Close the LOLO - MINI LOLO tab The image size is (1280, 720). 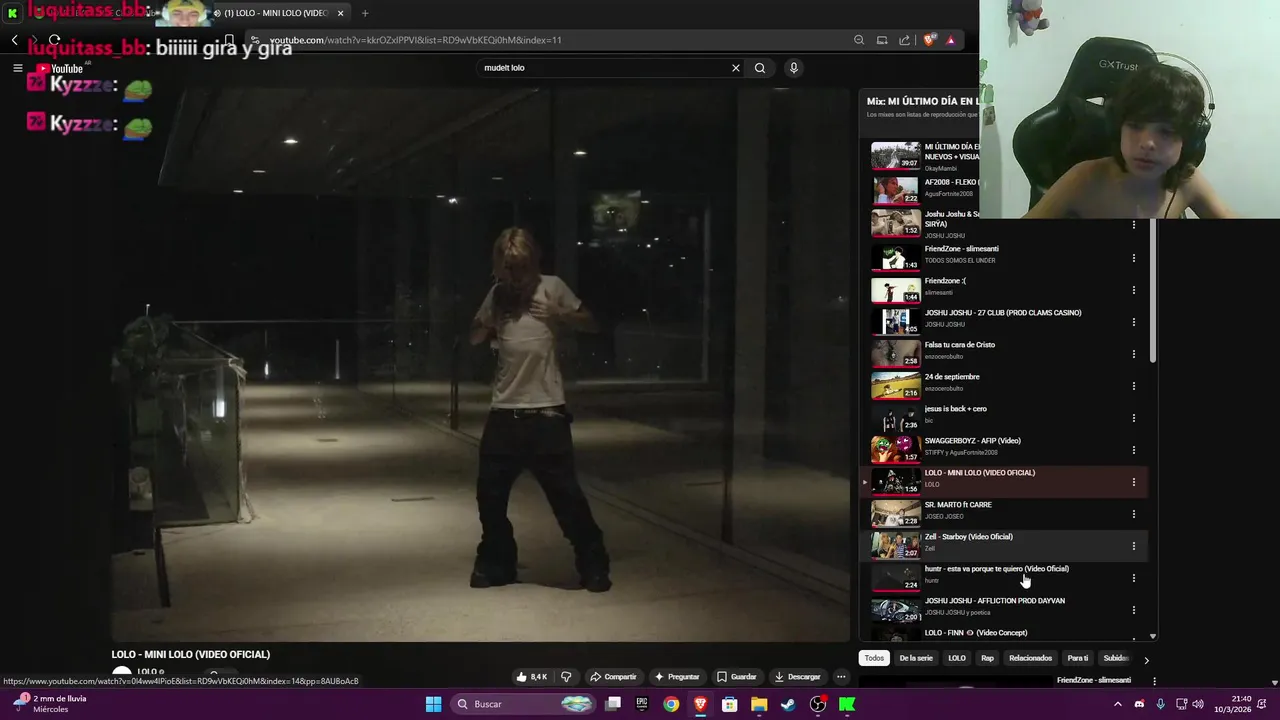[x=340, y=13]
